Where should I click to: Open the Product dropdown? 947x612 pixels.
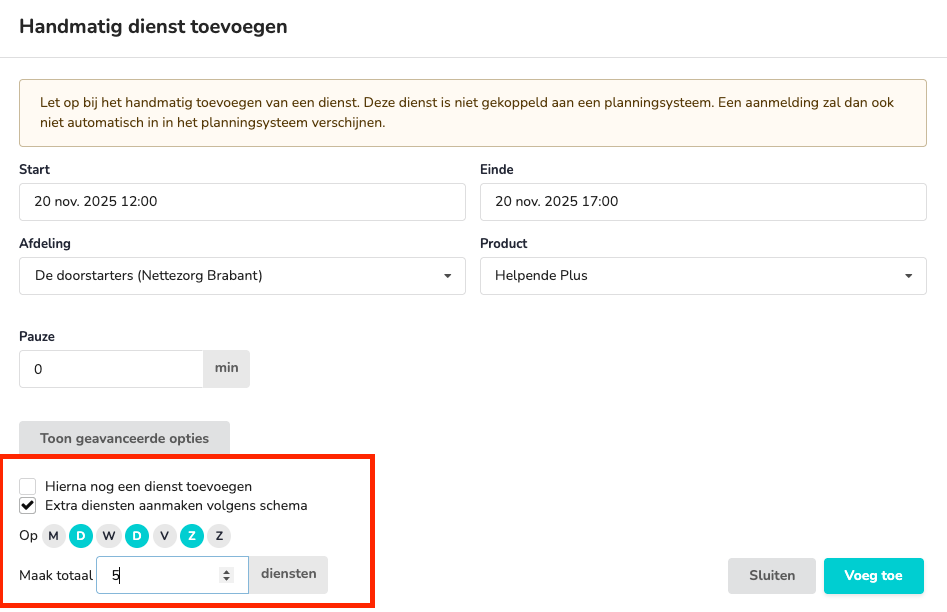pyautogui.click(x=703, y=276)
